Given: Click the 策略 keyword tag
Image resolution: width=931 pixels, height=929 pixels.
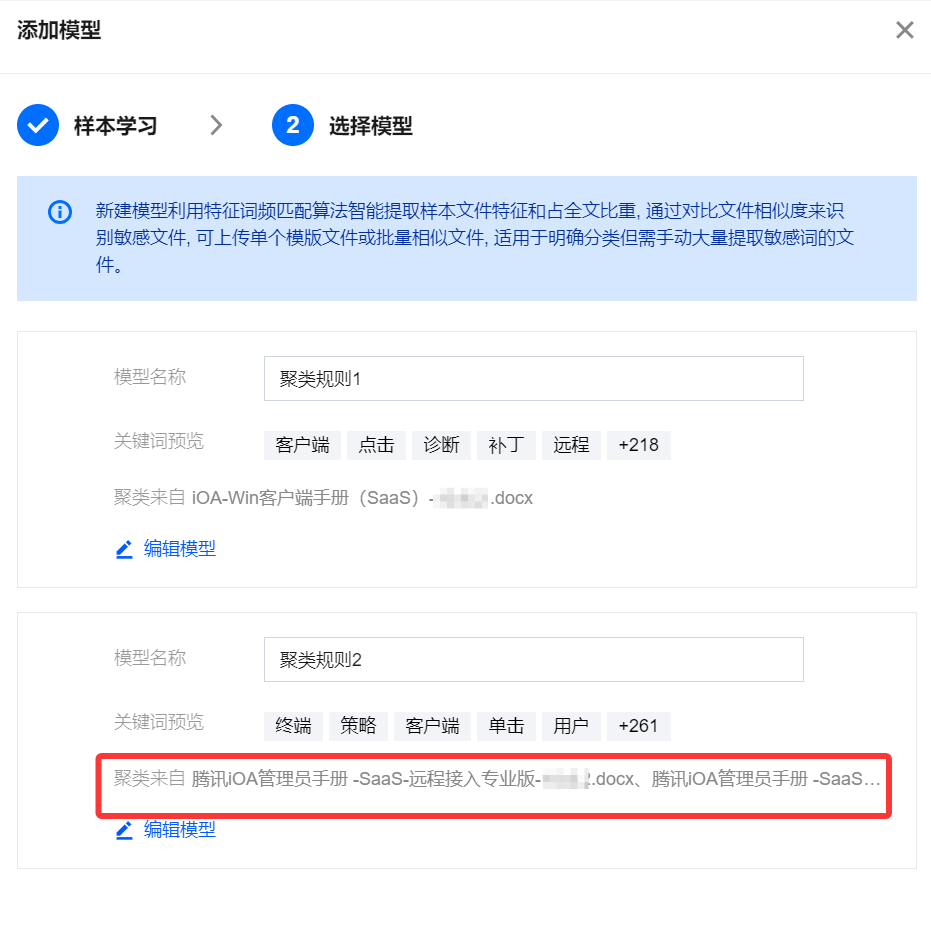Looking at the screenshot, I should click(358, 726).
